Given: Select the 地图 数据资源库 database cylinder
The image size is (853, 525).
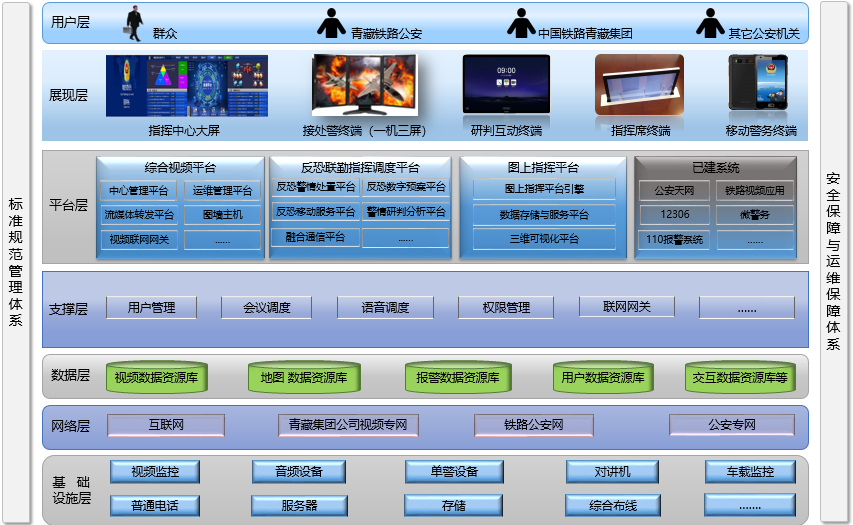Looking at the screenshot, I should (303, 377).
